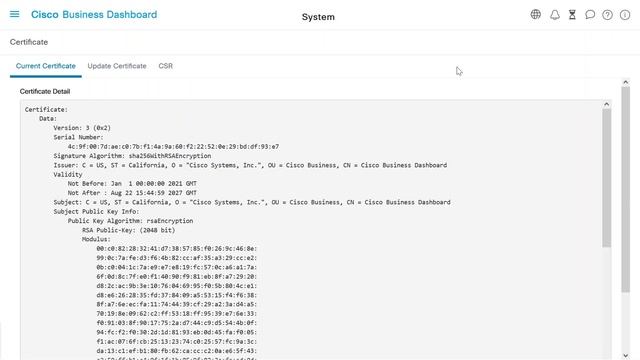Open the chat feedback bubble icon
The image size is (640, 360).
coord(590,15)
